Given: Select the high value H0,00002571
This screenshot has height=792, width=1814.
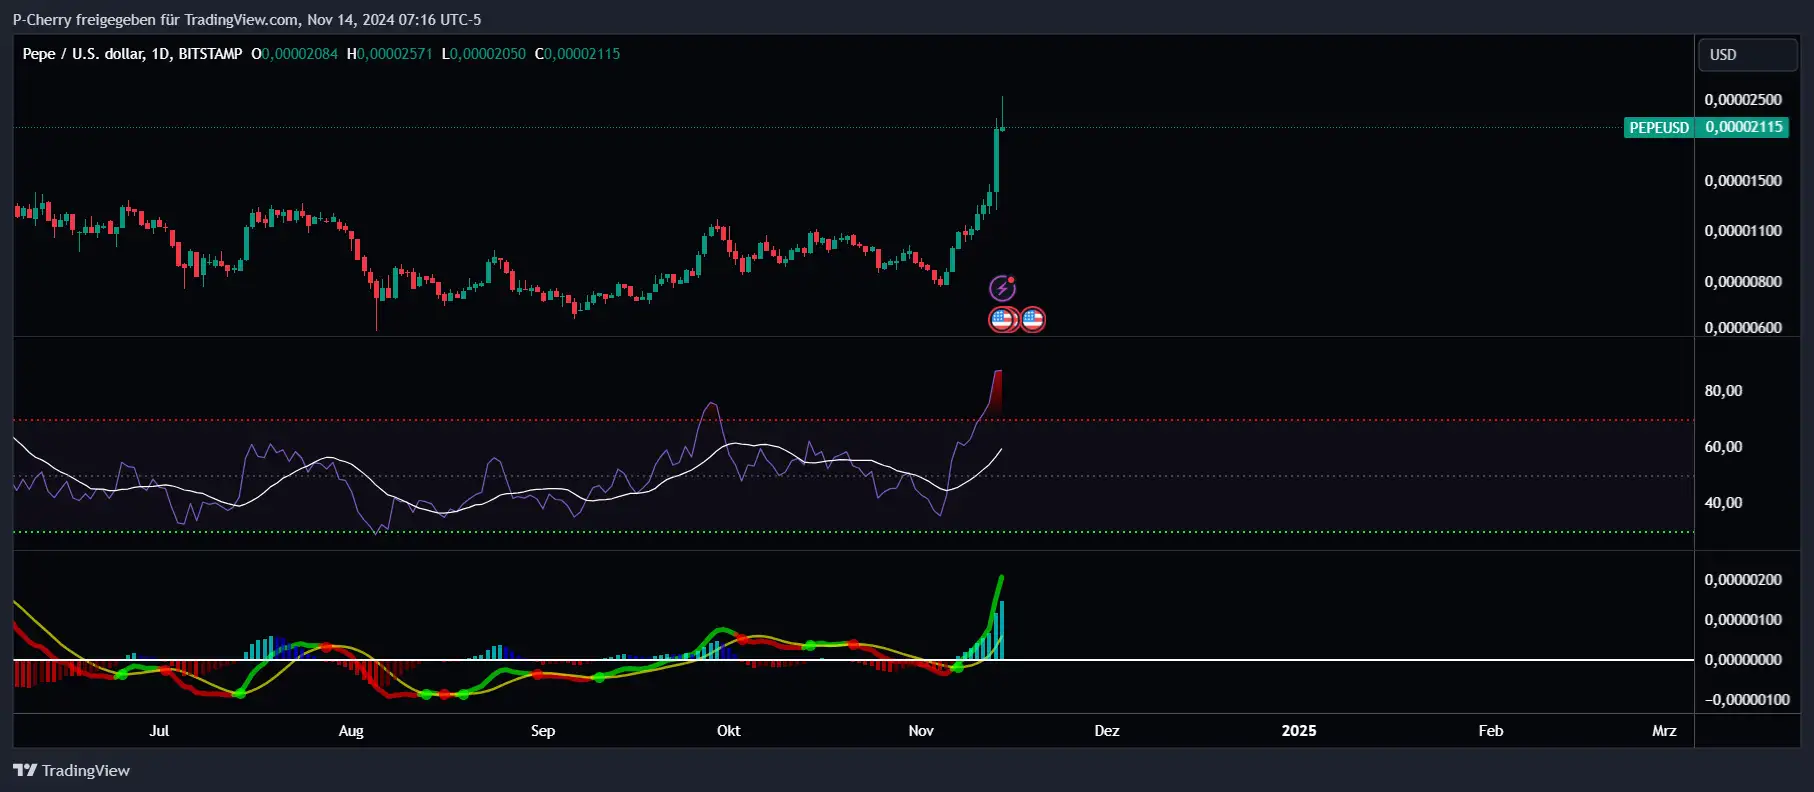Looking at the screenshot, I should pos(389,54).
